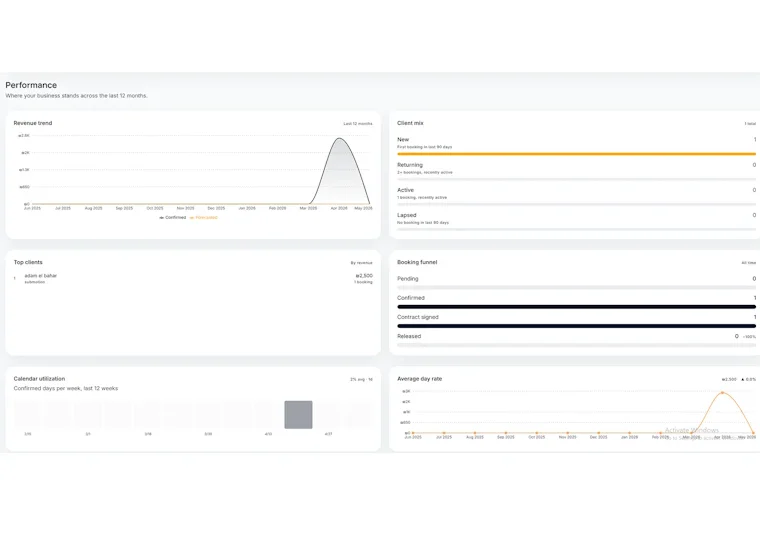This screenshot has height=560, width=760.
Task: Click the filled gray week bar in Calendar utilization
Action: pos(298,415)
